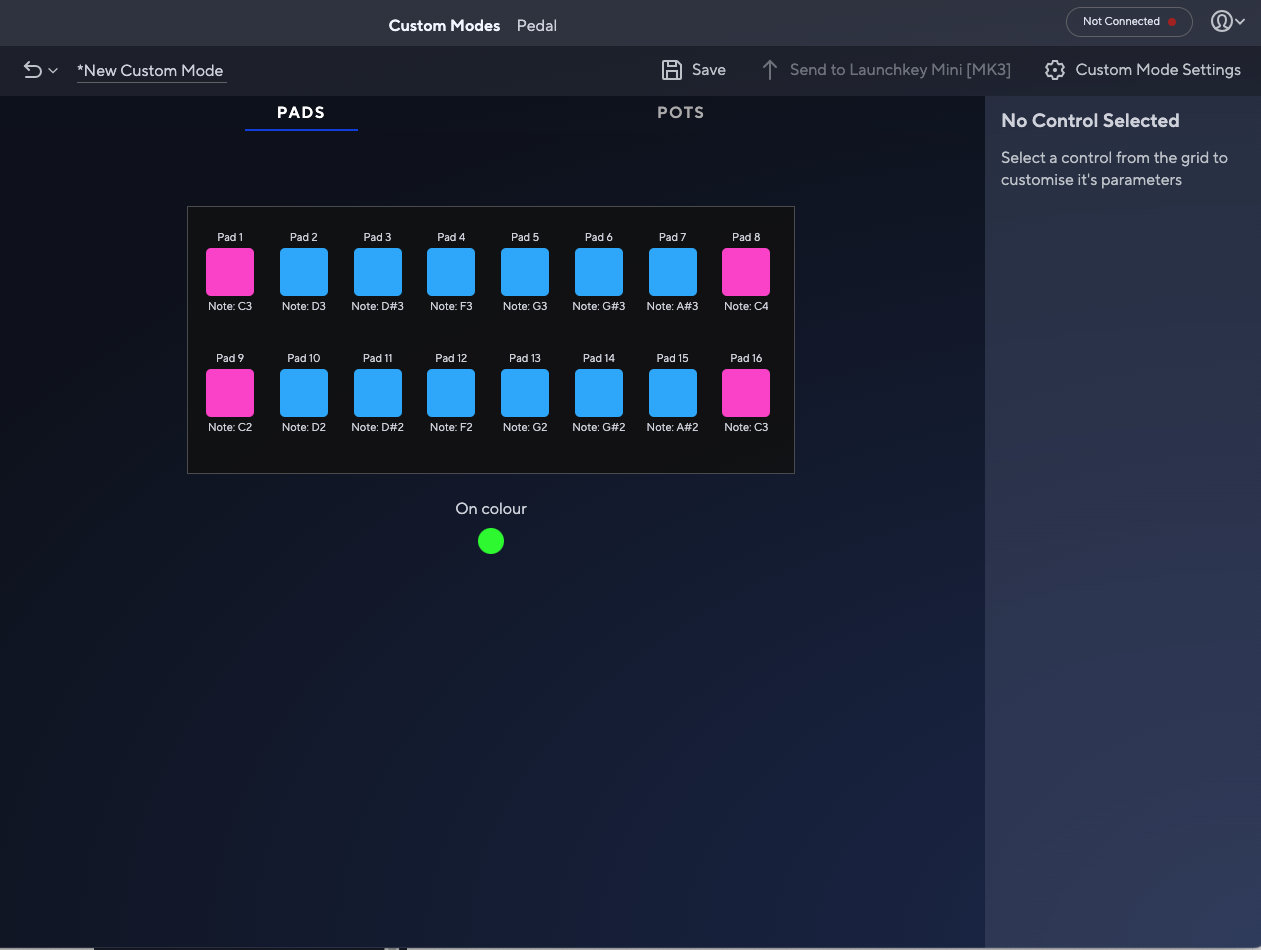
Task: Click the 'Pad 13' label text
Action: [525, 358]
